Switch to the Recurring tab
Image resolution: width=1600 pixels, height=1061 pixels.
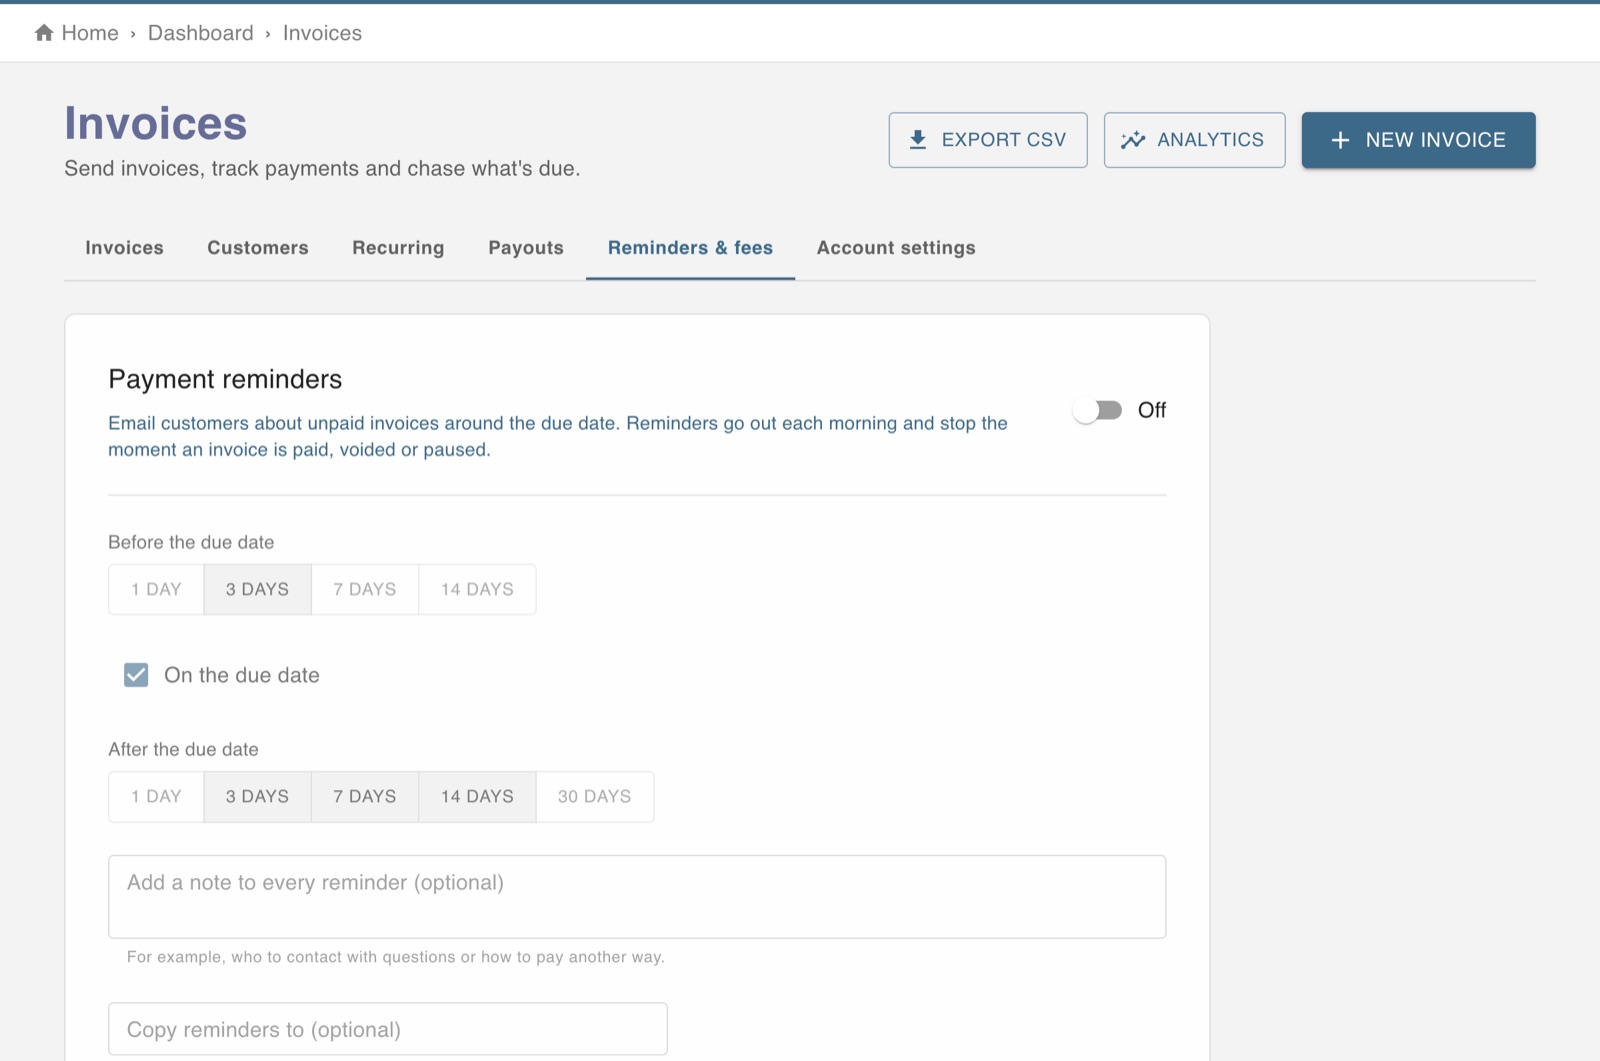pos(398,248)
